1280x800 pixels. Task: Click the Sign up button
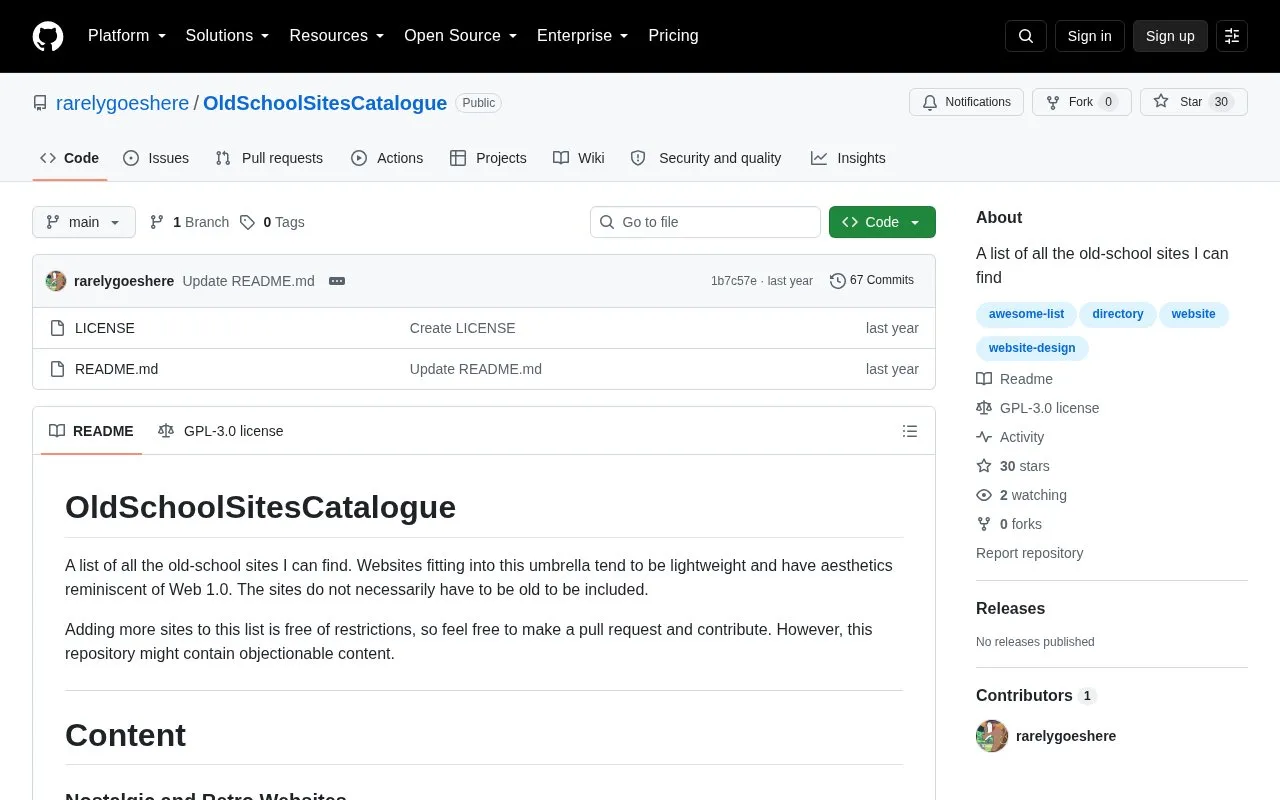(x=1170, y=36)
